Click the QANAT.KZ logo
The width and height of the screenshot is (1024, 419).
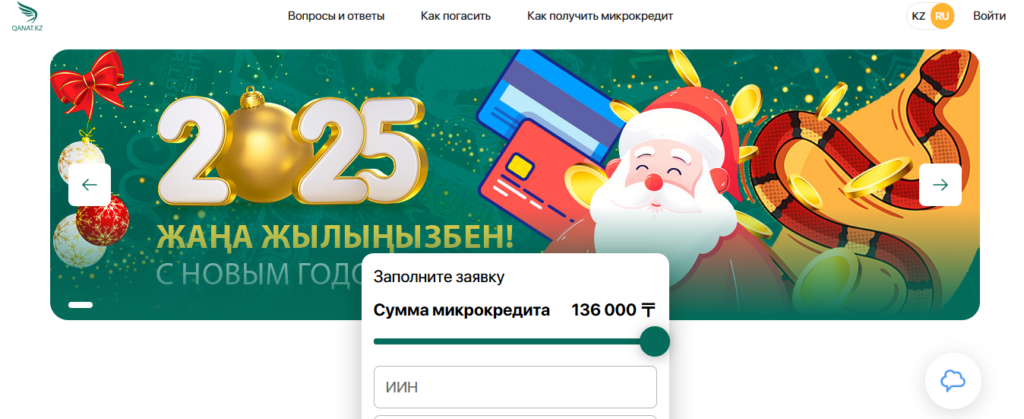click(27, 16)
